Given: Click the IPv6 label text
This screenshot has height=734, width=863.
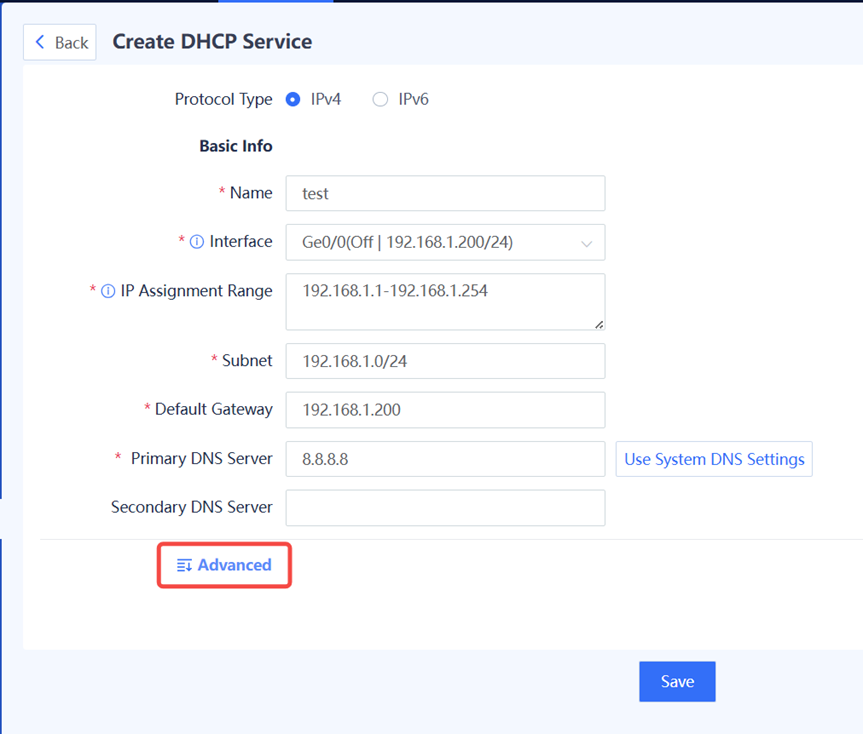Looking at the screenshot, I should pyautogui.click(x=413, y=100).
